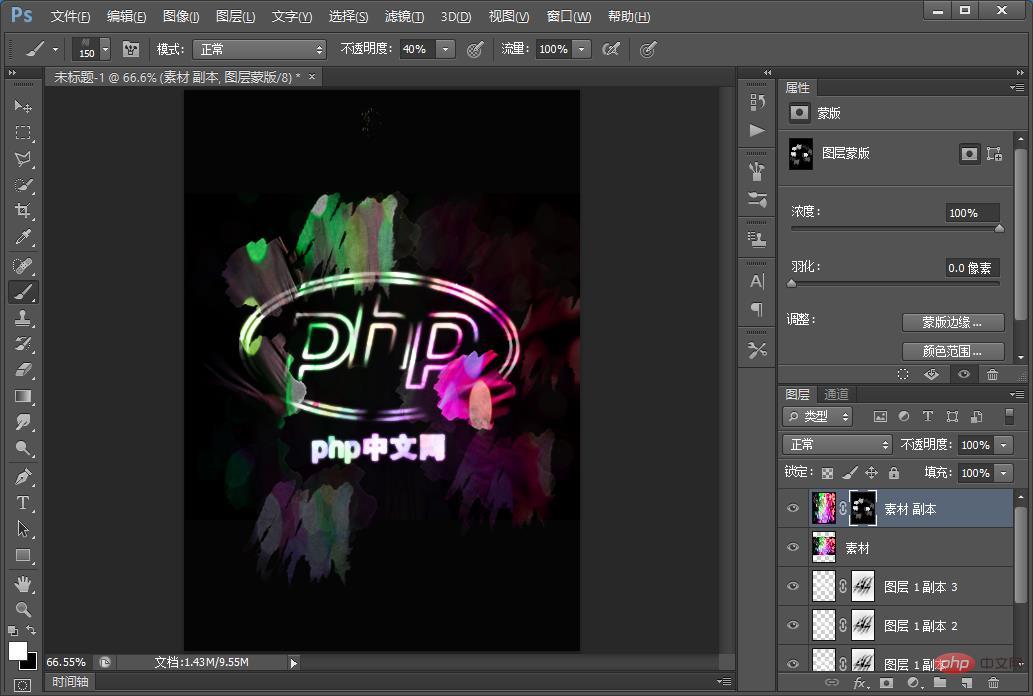The height and width of the screenshot is (696, 1033).
Task: Select the Rectangle shape tool
Action: [x=23, y=556]
